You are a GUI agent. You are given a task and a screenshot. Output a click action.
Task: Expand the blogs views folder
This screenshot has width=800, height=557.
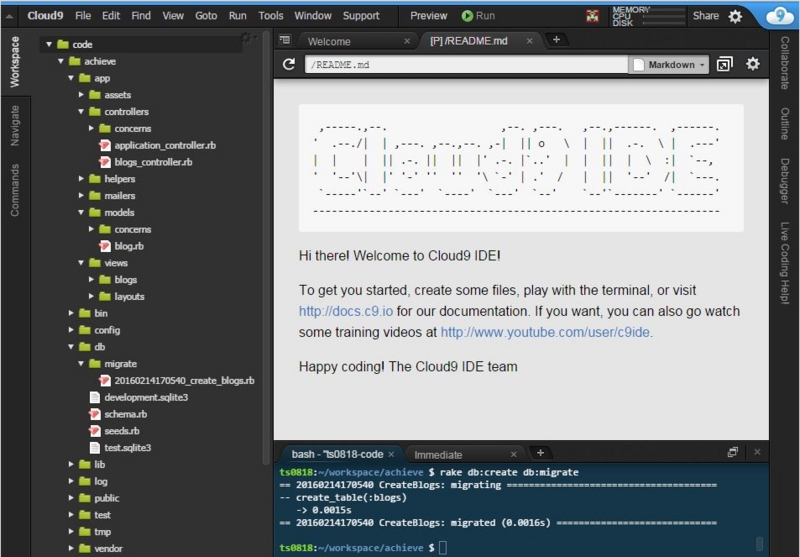click(91, 280)
